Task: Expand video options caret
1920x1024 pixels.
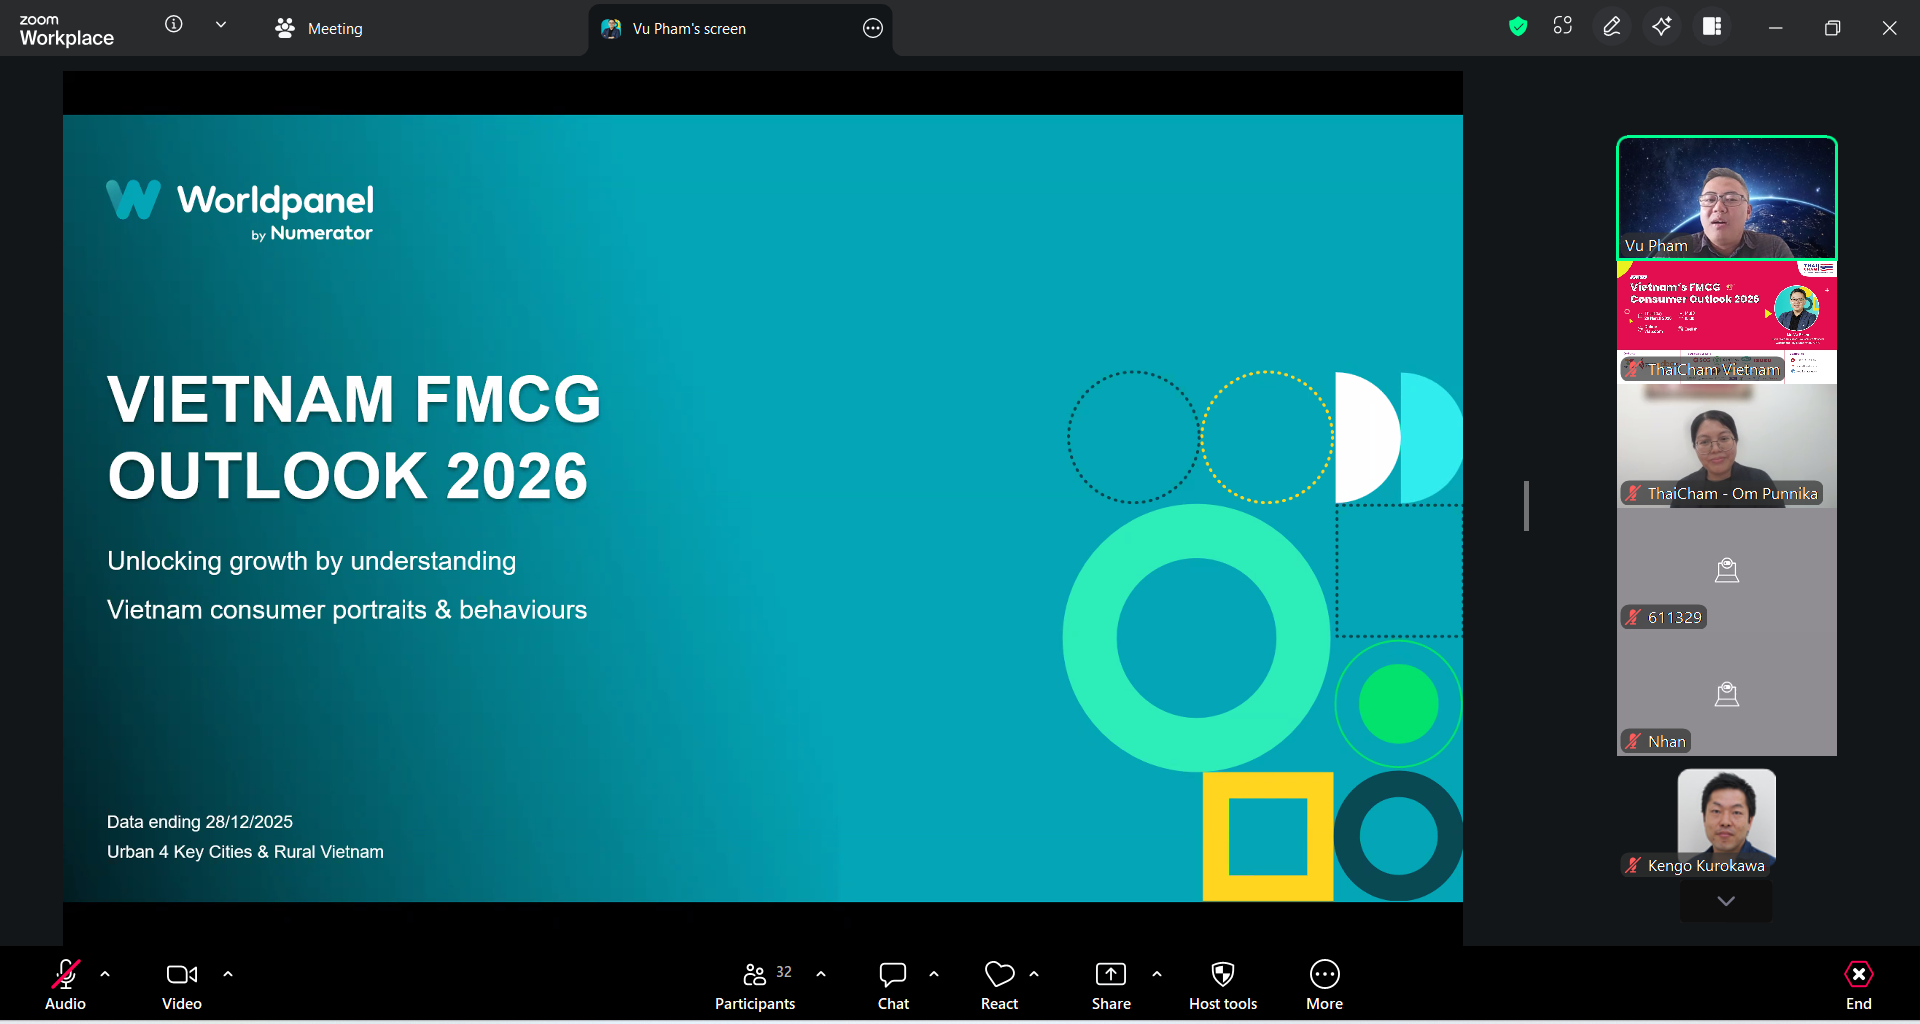Action: point(228,973)
